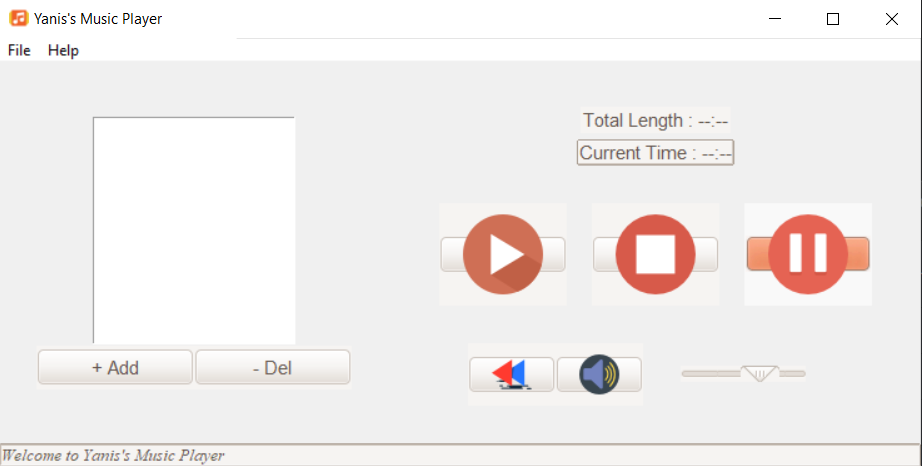This screenshot has height=466, width=922.
Task: Click the volume track left of the thumb
Action: click(x=711, y=373)
